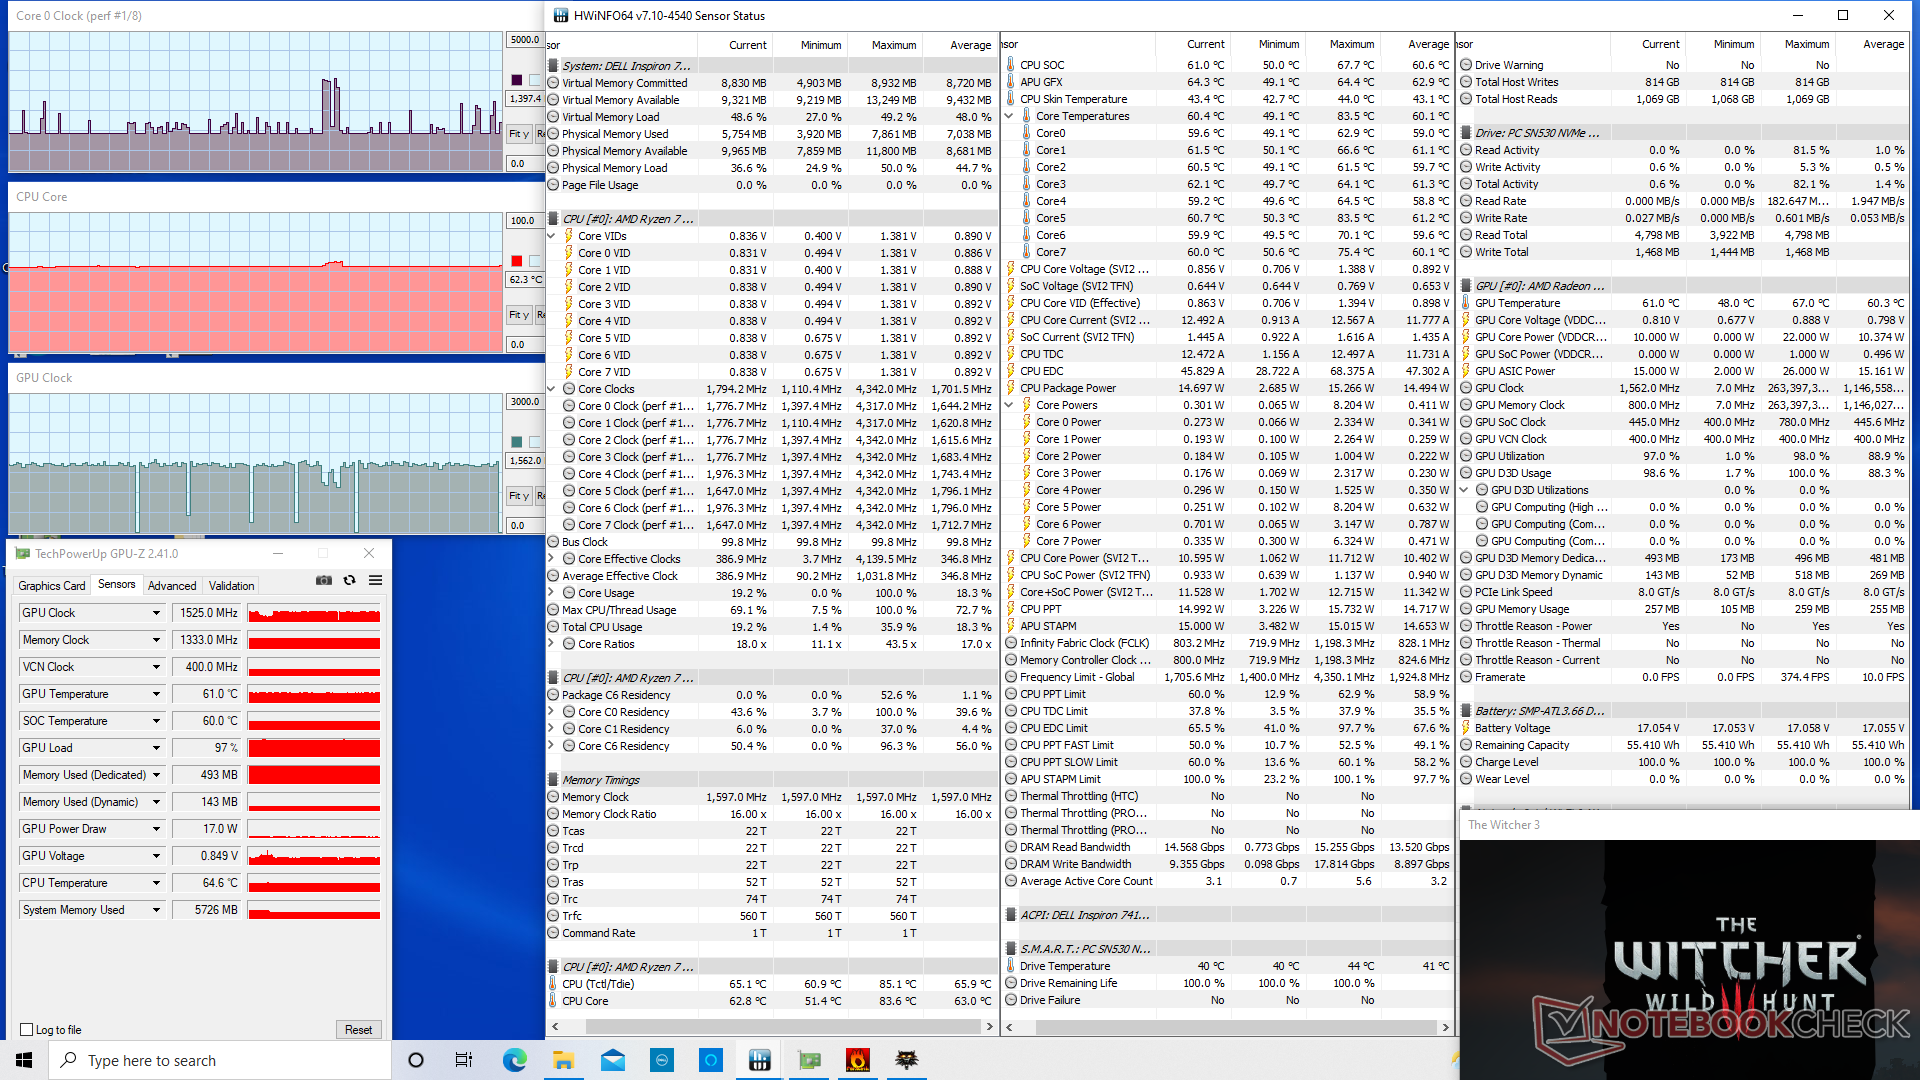This screenshot has height=1080, width=1920.
Task: Click the GPU-Z refresh icon
Action: point(349,580)
